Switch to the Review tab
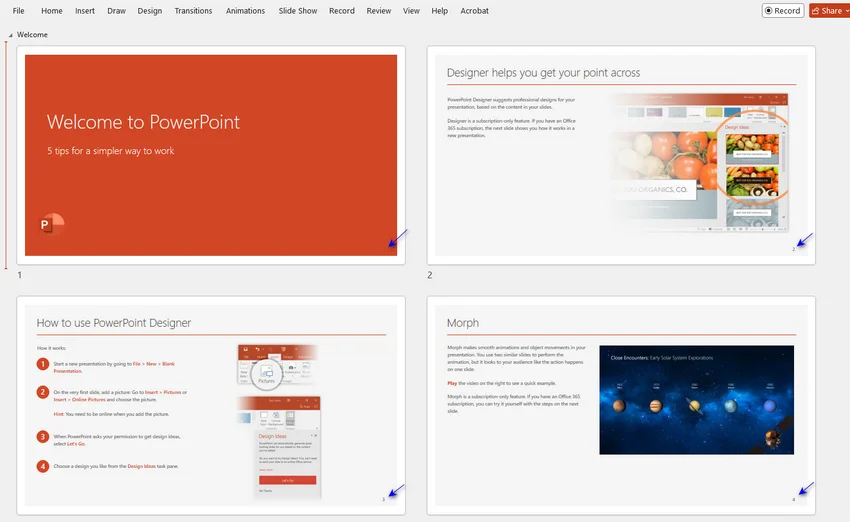Screen dimensions: 850x522 pos(378,11)
